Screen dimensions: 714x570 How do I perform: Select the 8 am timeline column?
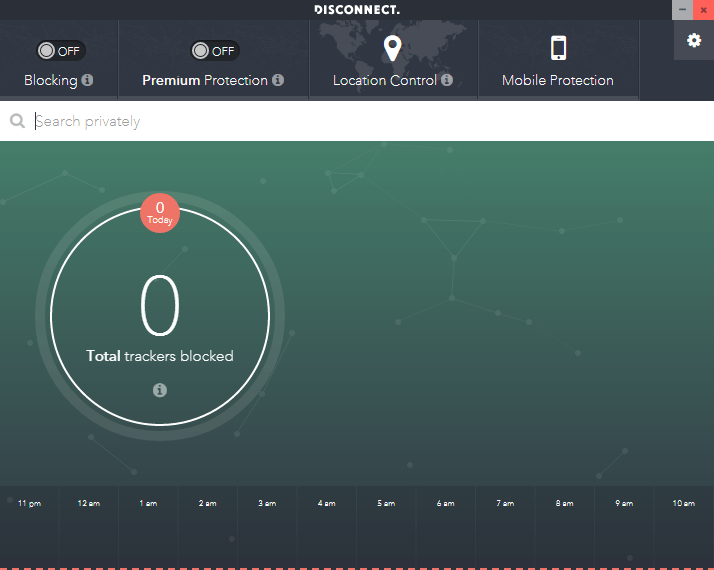pyautogui.click(x=565, y=527)
